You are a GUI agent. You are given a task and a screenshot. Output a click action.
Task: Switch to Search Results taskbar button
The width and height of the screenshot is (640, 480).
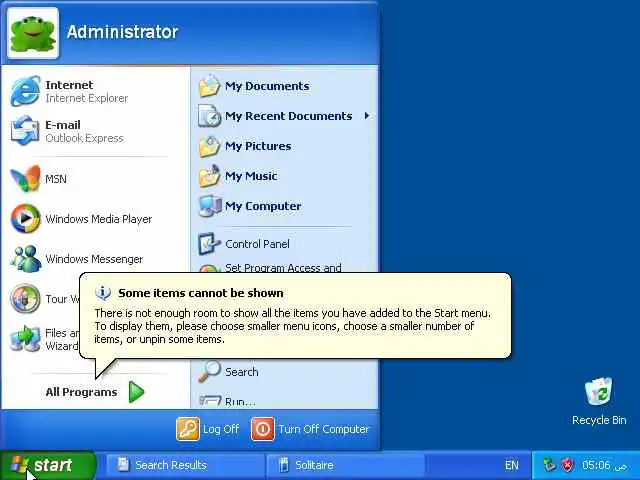(184, 465)
